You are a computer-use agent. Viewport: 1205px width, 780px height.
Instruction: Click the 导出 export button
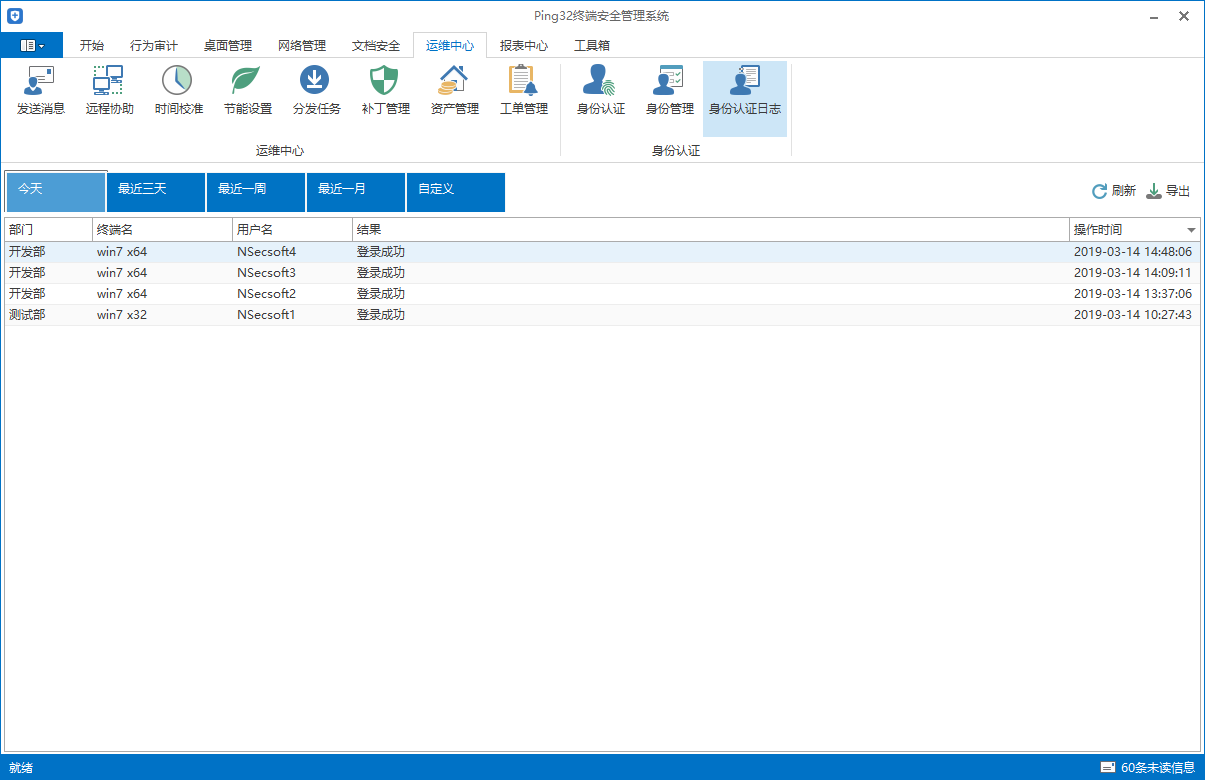pyautogui.click(x=1168, y=191)
